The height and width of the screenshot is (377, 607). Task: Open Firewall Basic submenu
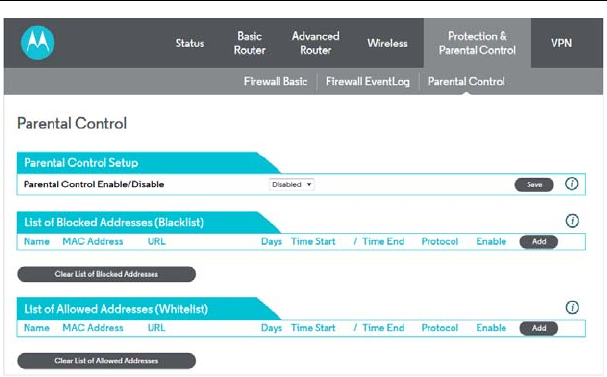[275, 81]
